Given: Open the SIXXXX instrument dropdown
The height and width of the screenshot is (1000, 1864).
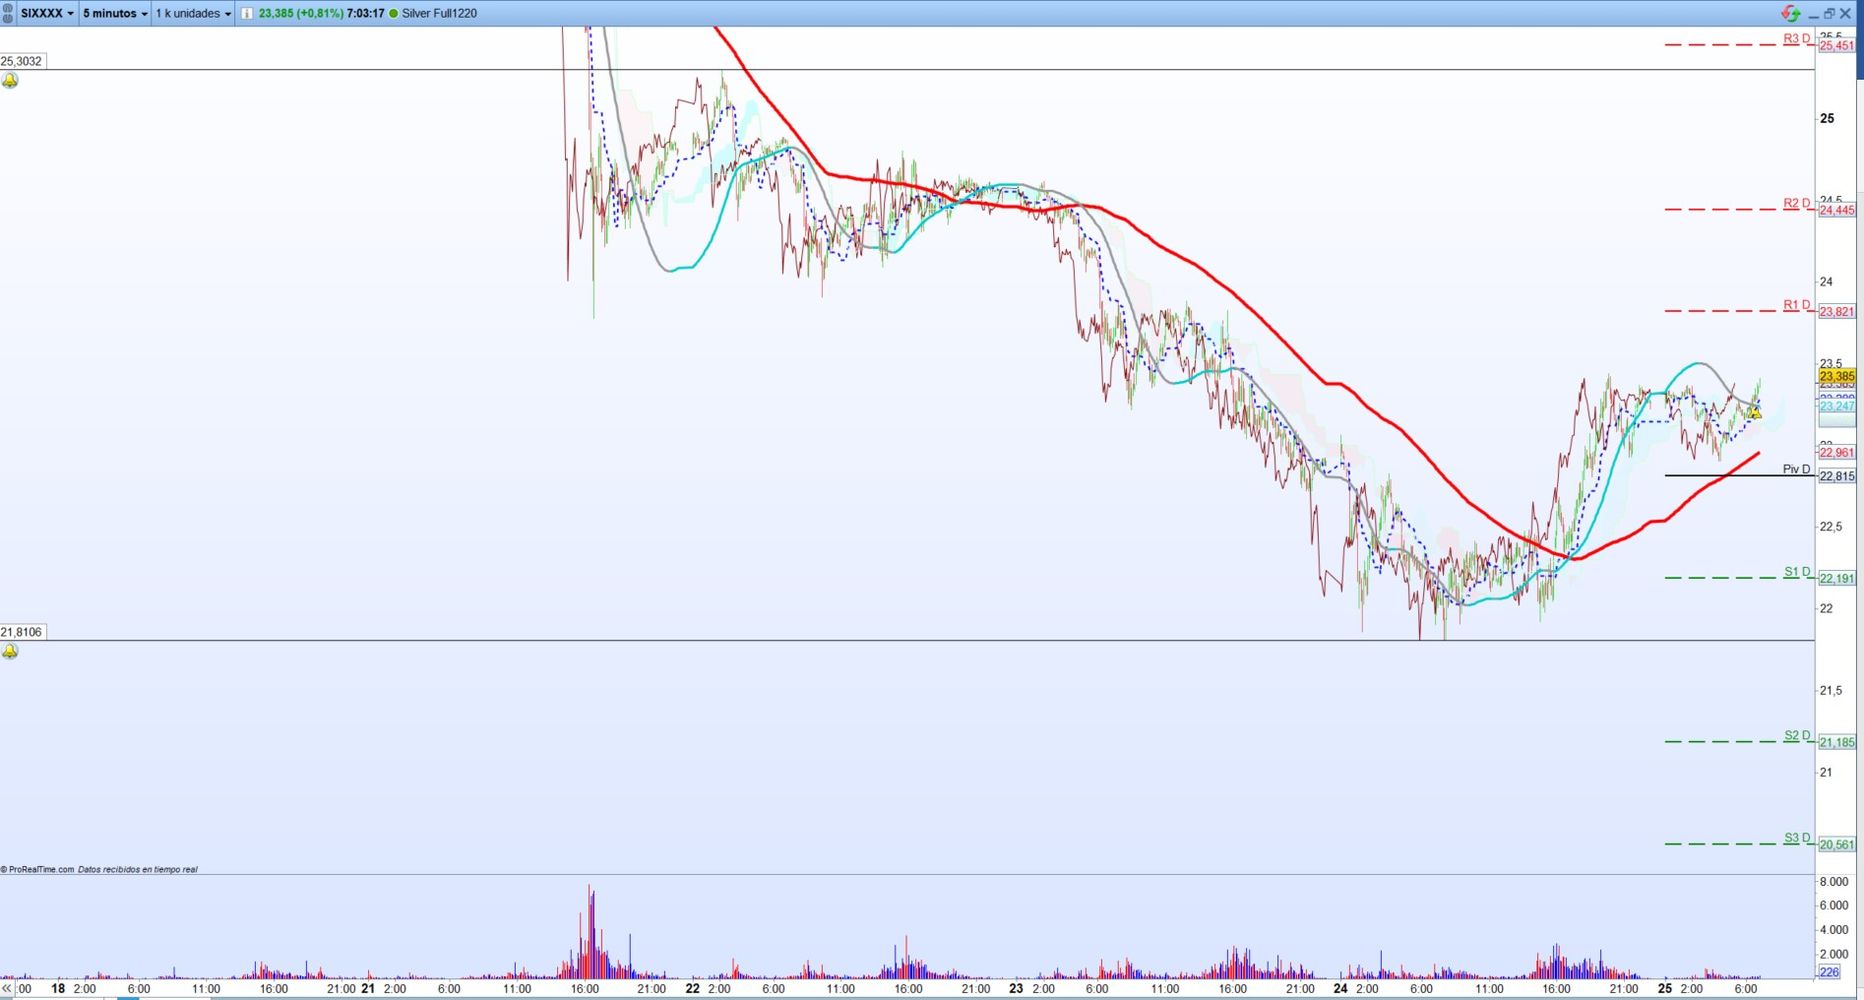Looking at the screenshot, I should [47, 13].
